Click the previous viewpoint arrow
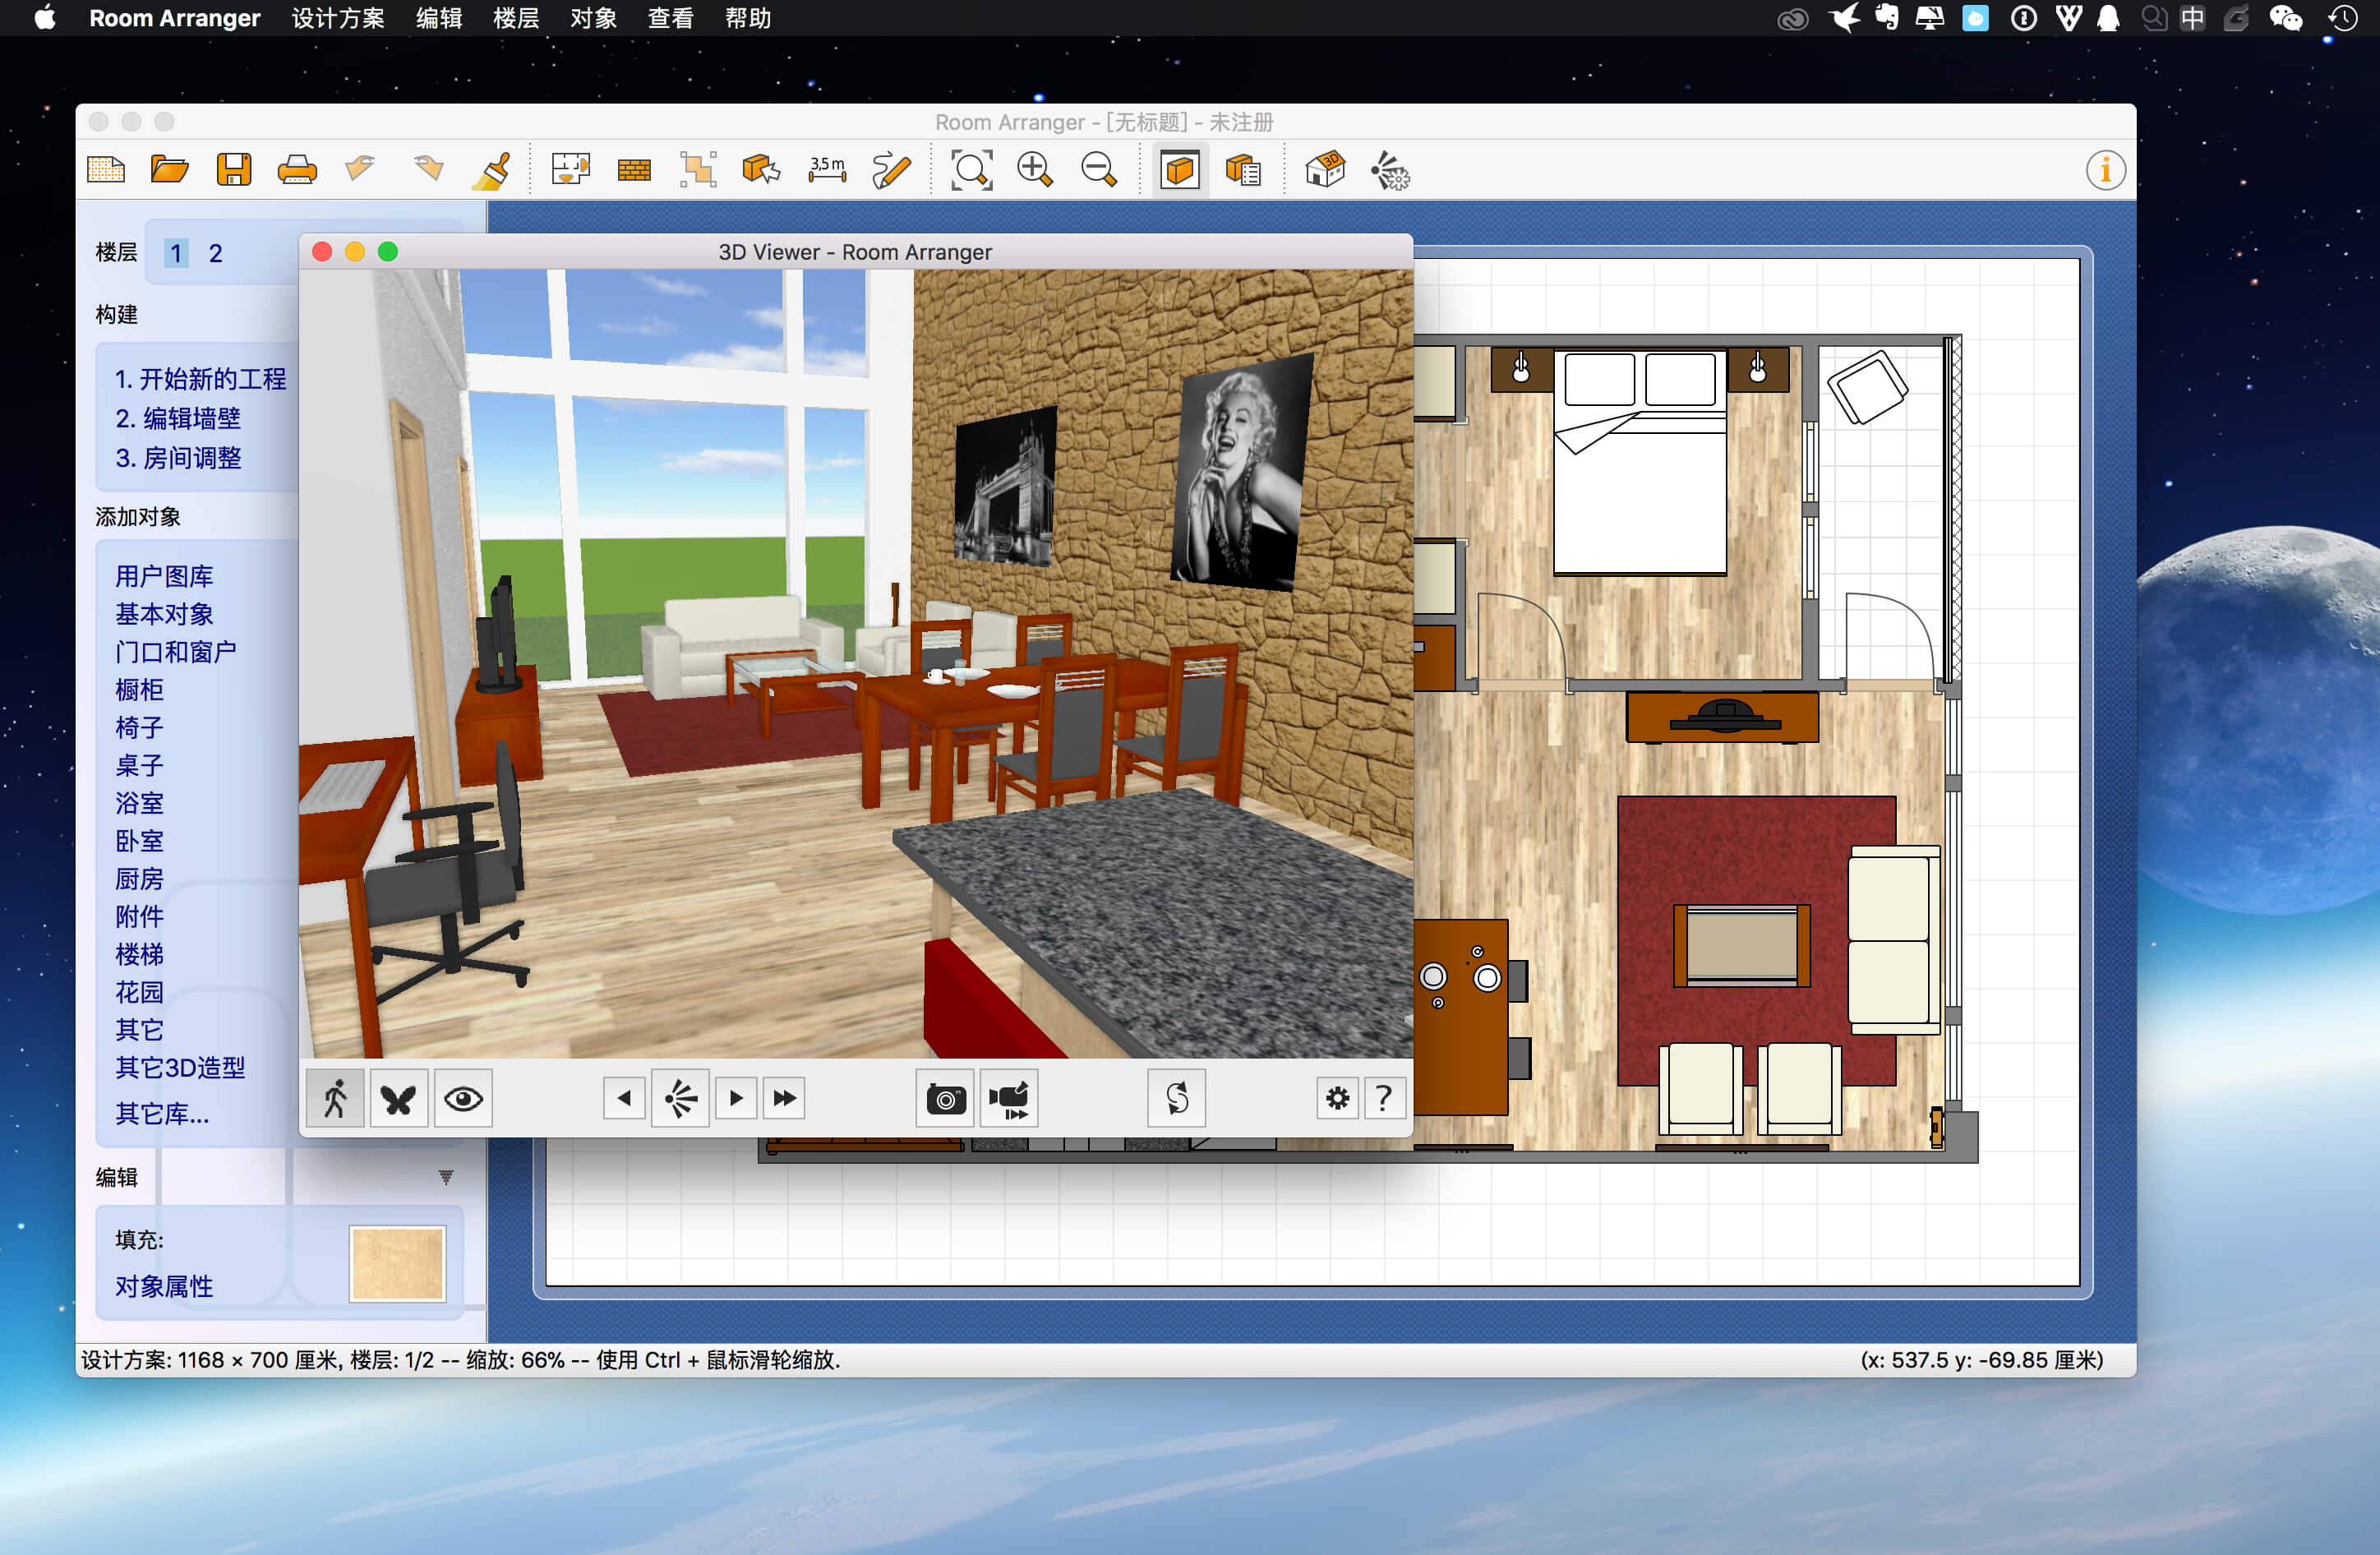The width and height of the screenshot is (2380, 1555). click(x=624, y=1098)
